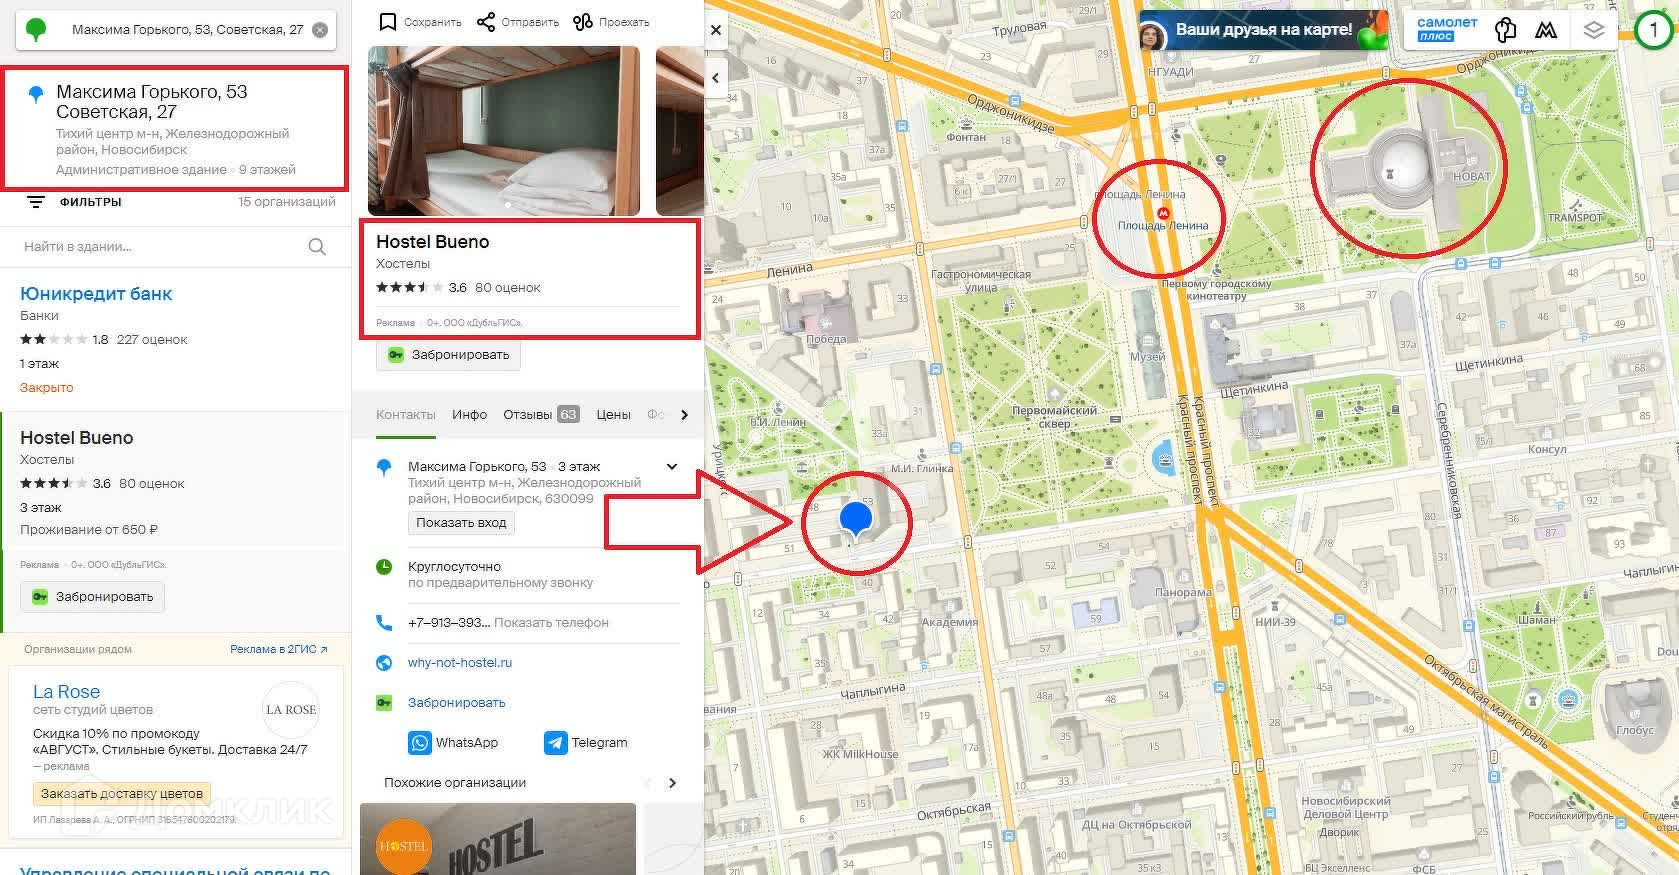
Task: Open the "Ваши друзья на карте!" banner
Action: click(x=1264, y=31)
